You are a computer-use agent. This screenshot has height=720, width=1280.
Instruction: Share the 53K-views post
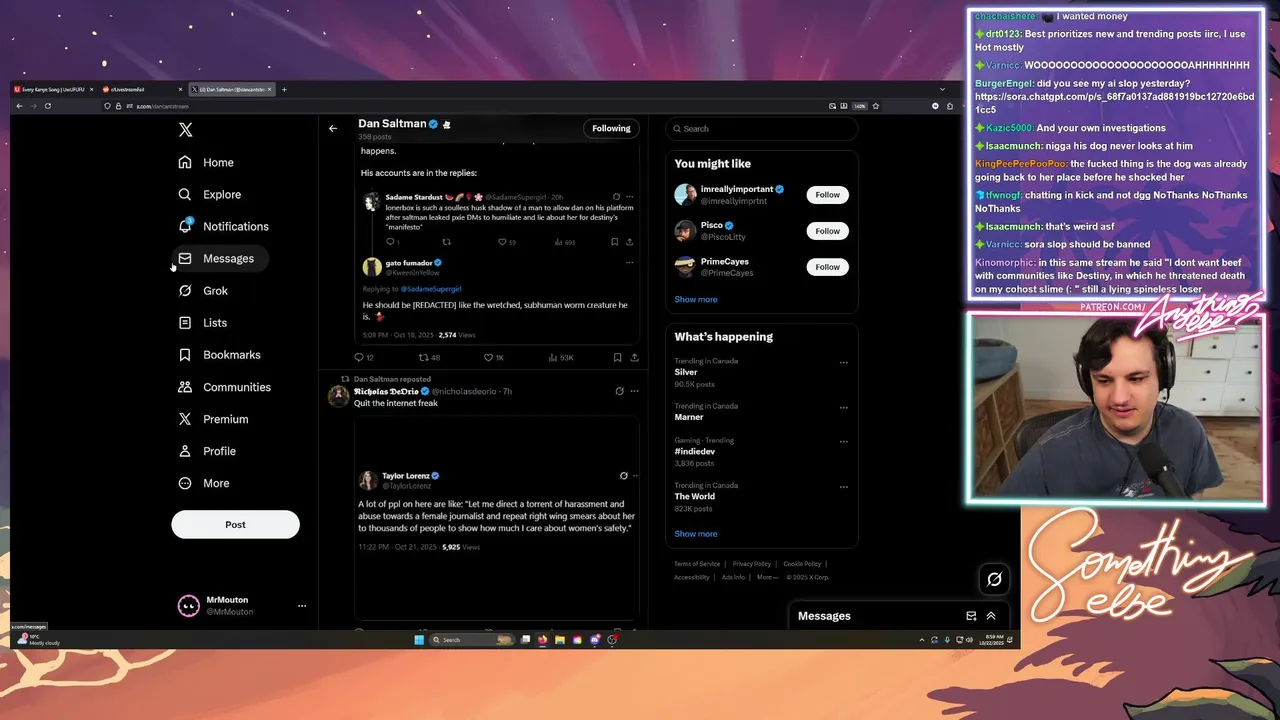pyautogui.click(x=634, y=357)
